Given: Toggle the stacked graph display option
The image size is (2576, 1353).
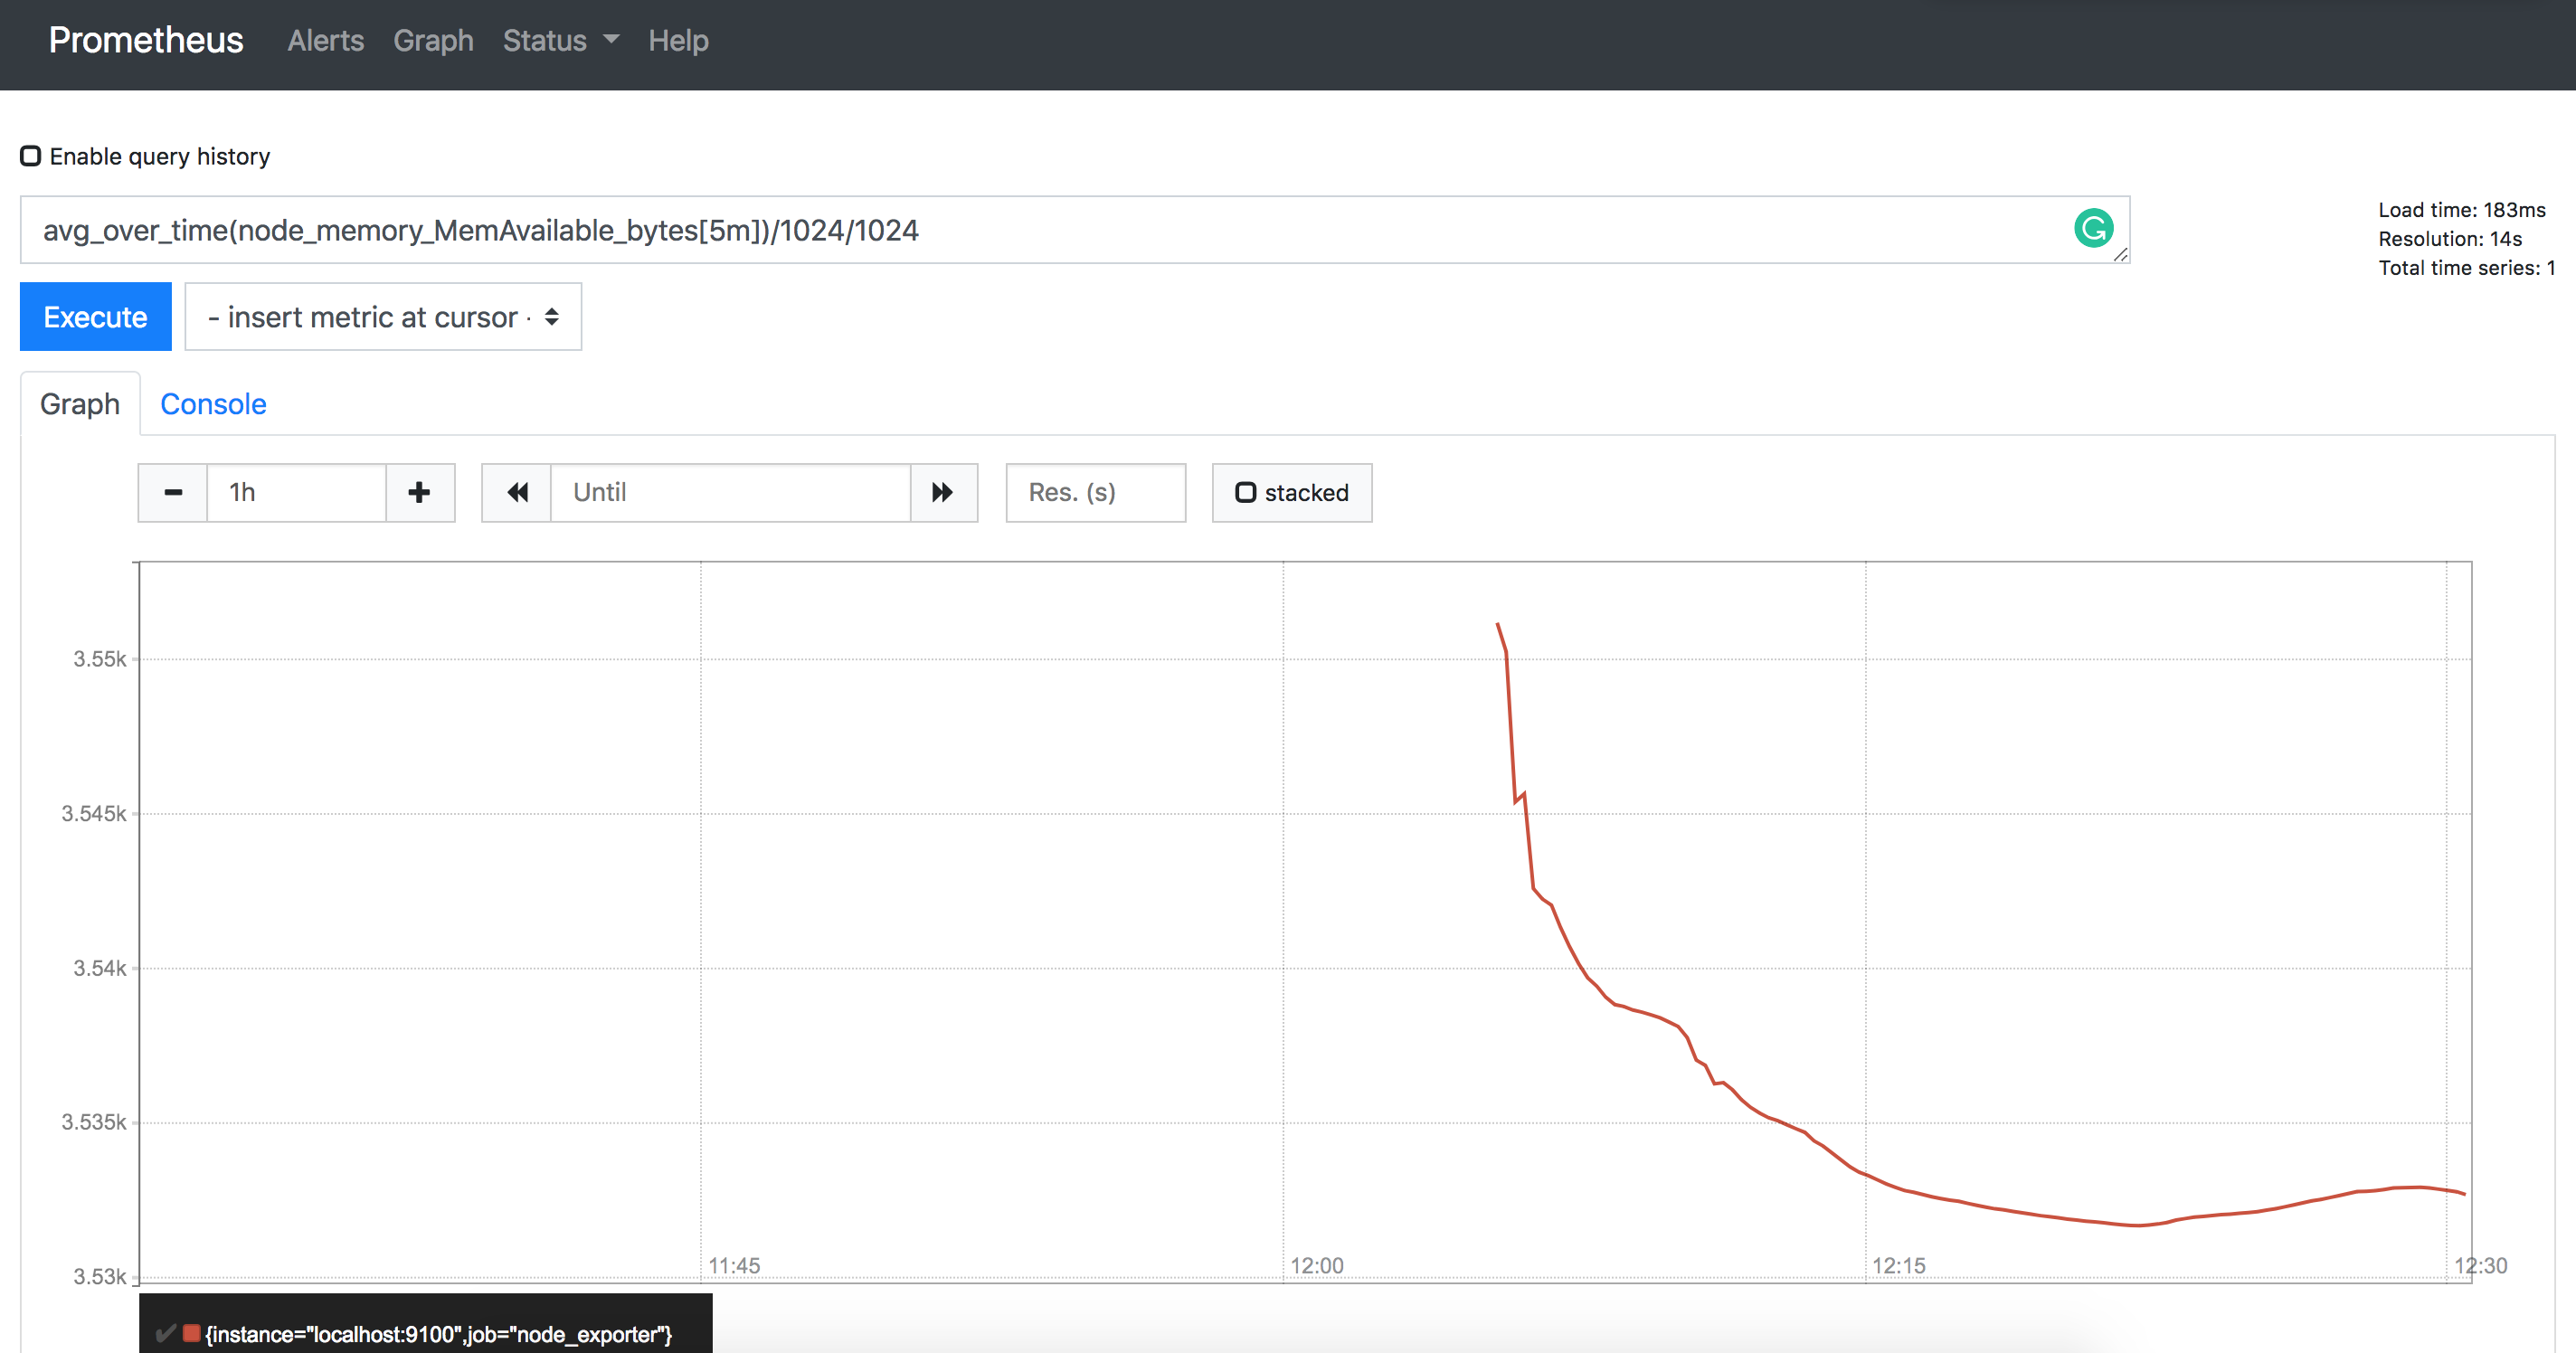Looking at the screenshot, I should point(1244,493).
